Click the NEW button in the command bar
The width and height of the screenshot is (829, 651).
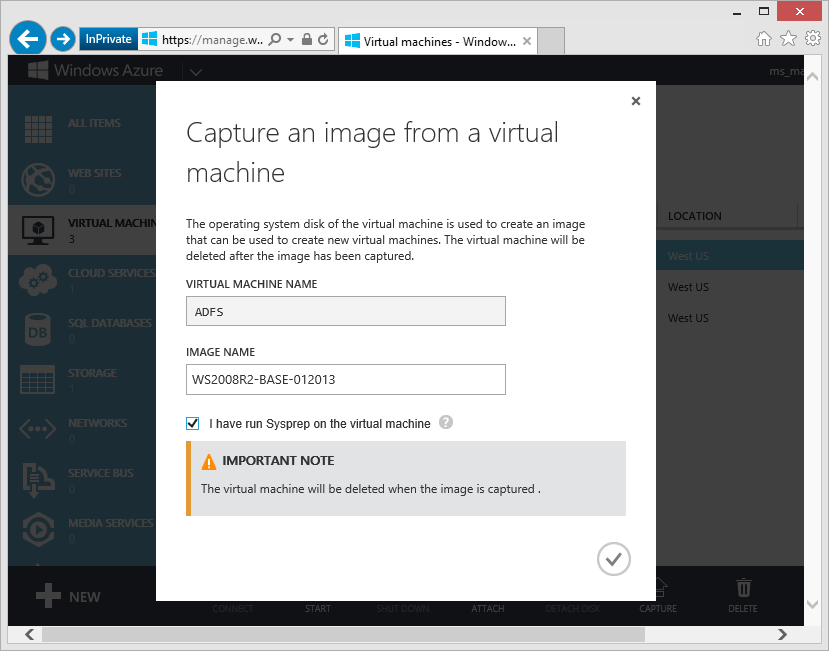coord(68,597)
